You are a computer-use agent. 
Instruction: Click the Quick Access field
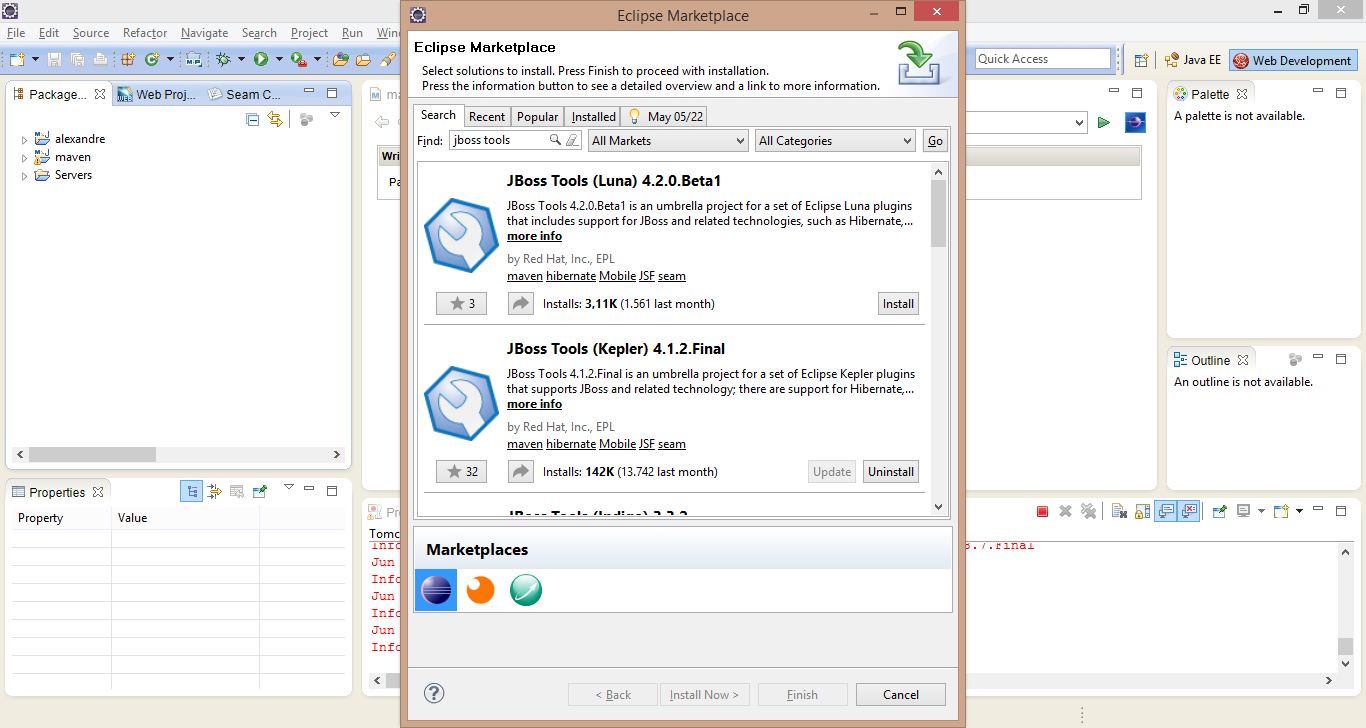pyautogui.click(x=1043, y=59)
